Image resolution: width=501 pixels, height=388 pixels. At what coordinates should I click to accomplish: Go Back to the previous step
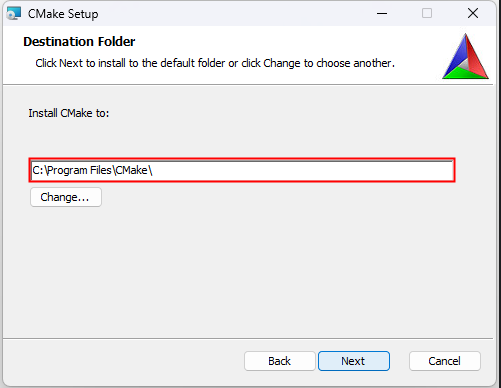coord(280,361)
